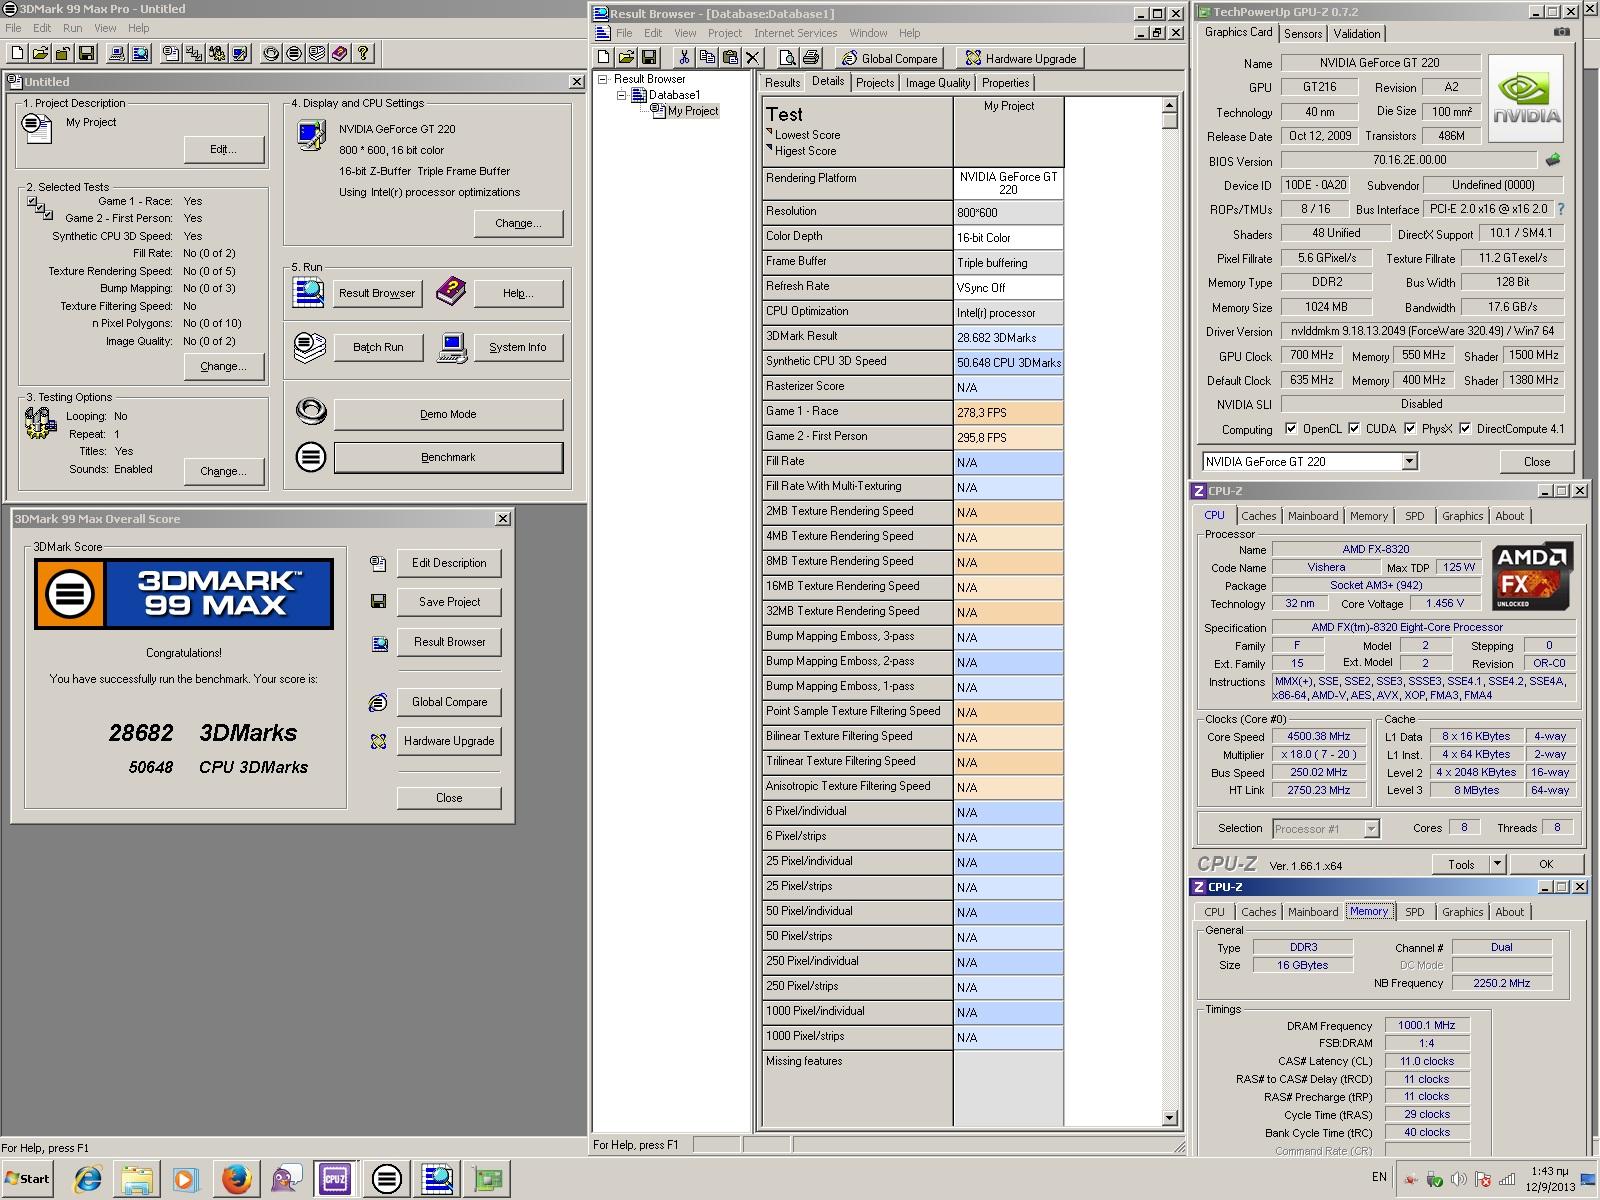
Task: Switch to Validation tab in GPU-Z
Action: [1357, 33]
